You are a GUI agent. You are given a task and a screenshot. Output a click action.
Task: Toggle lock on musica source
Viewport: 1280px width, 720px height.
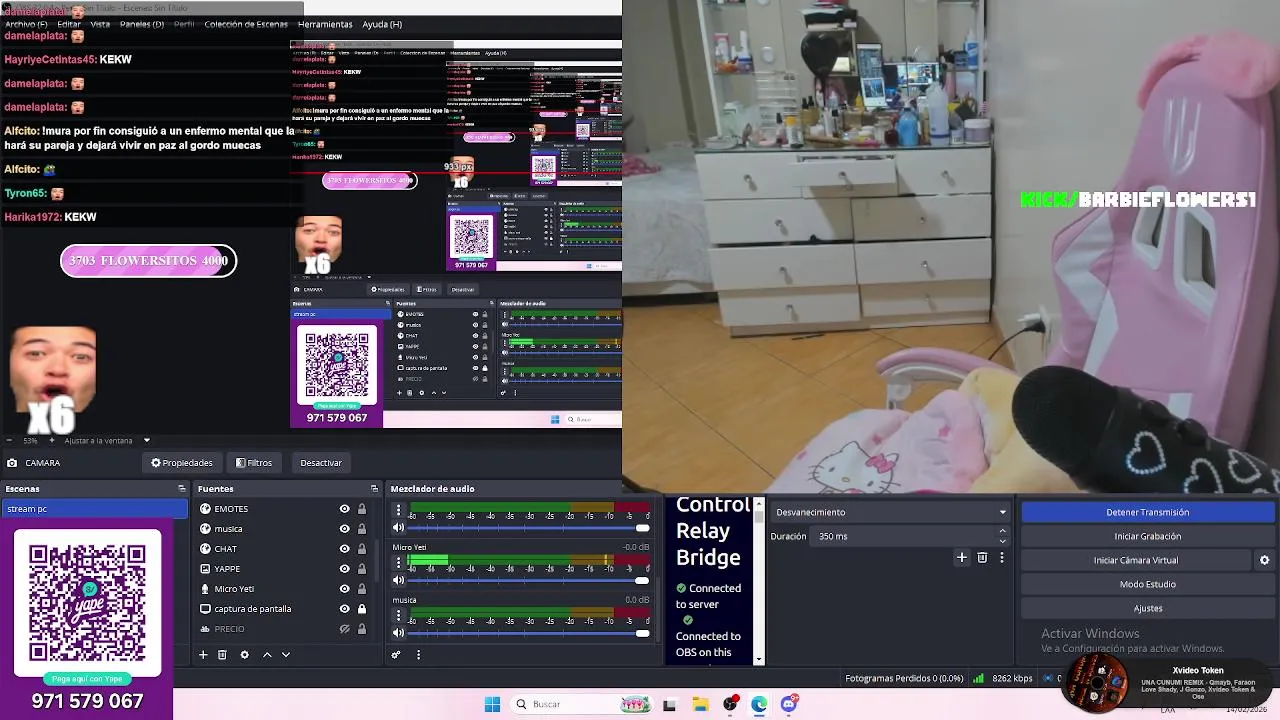(x=361, y=529)
